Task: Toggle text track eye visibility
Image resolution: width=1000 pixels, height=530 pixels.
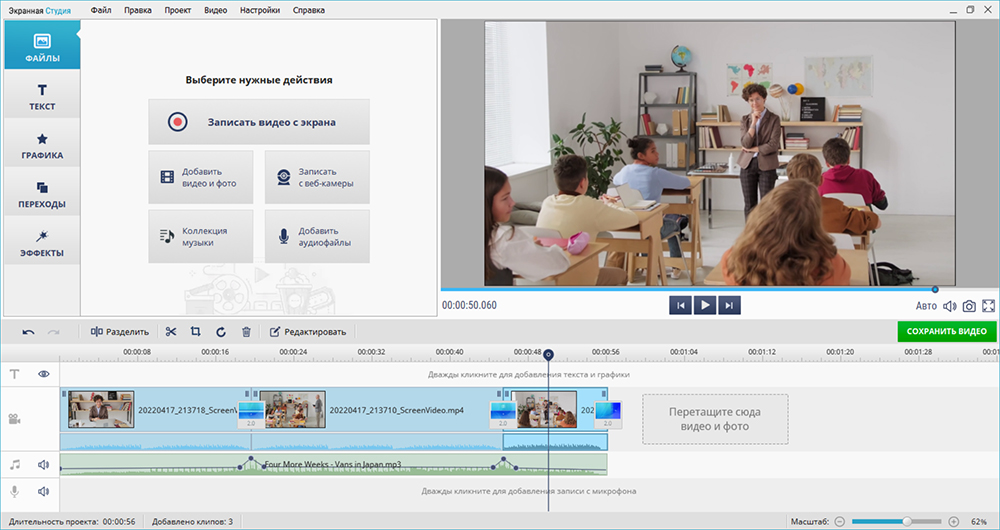Action: pyautogui.click(x=43, y=374)
